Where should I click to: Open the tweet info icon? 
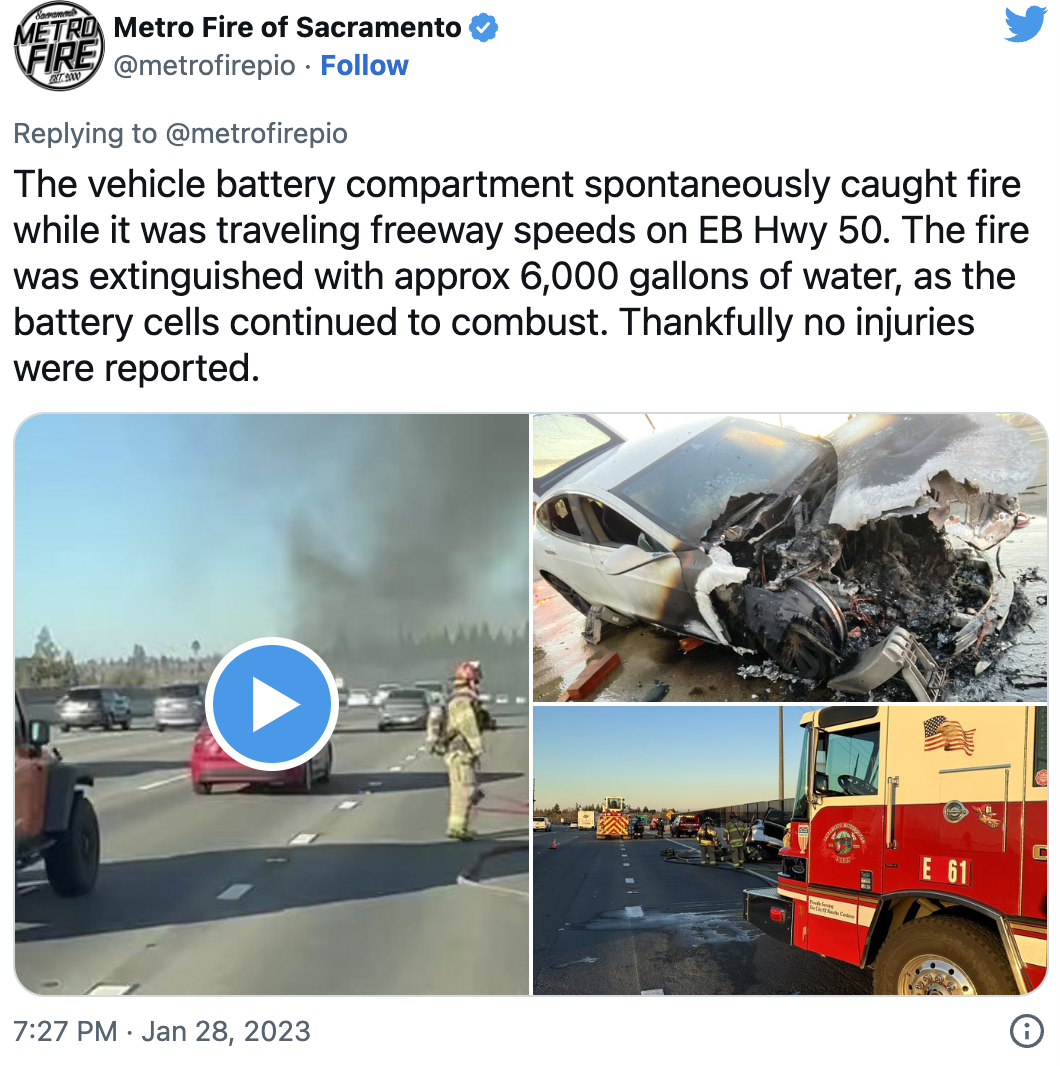click(x=1026, y=1031)
